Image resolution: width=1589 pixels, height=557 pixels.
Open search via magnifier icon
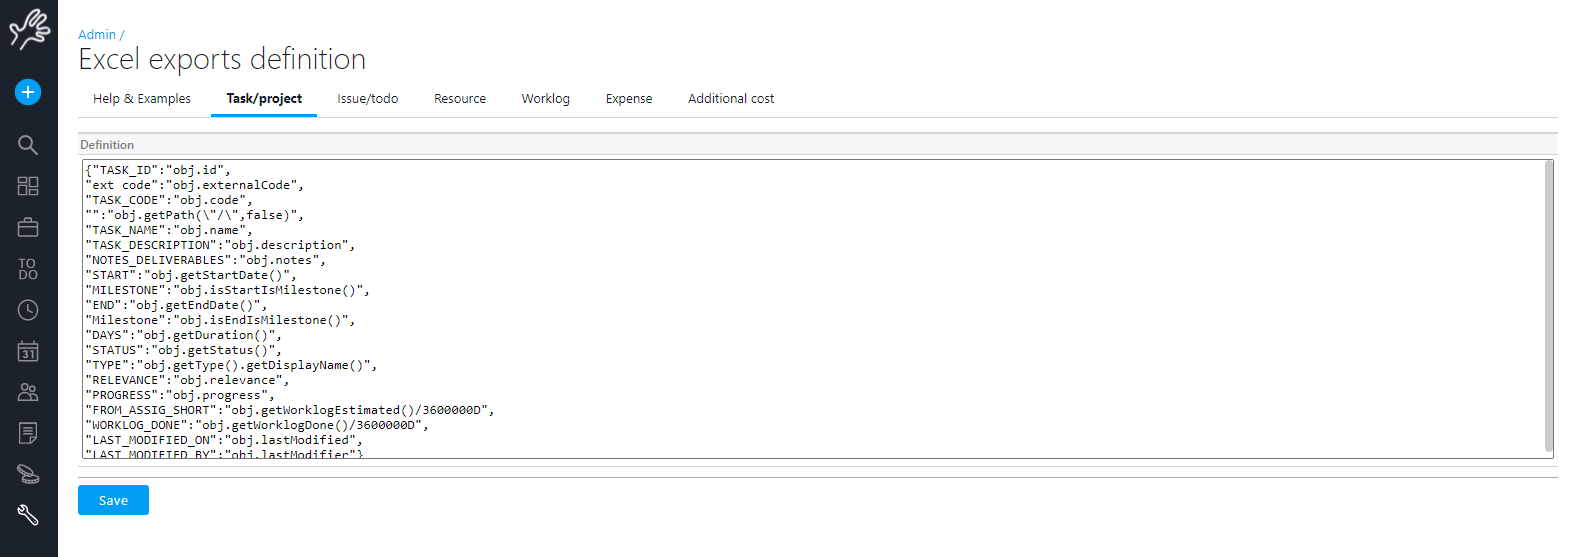pos(28,145)
